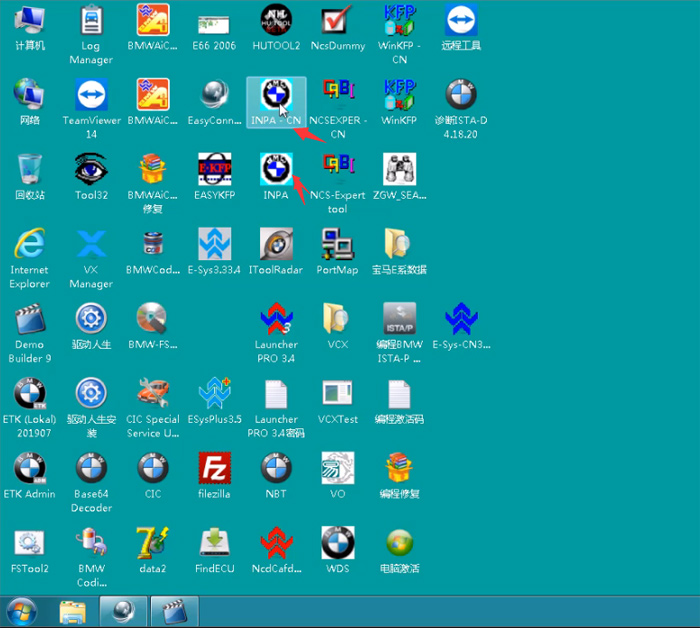Select the TeamViewer 14 shortcut

(x=92, y=109)
